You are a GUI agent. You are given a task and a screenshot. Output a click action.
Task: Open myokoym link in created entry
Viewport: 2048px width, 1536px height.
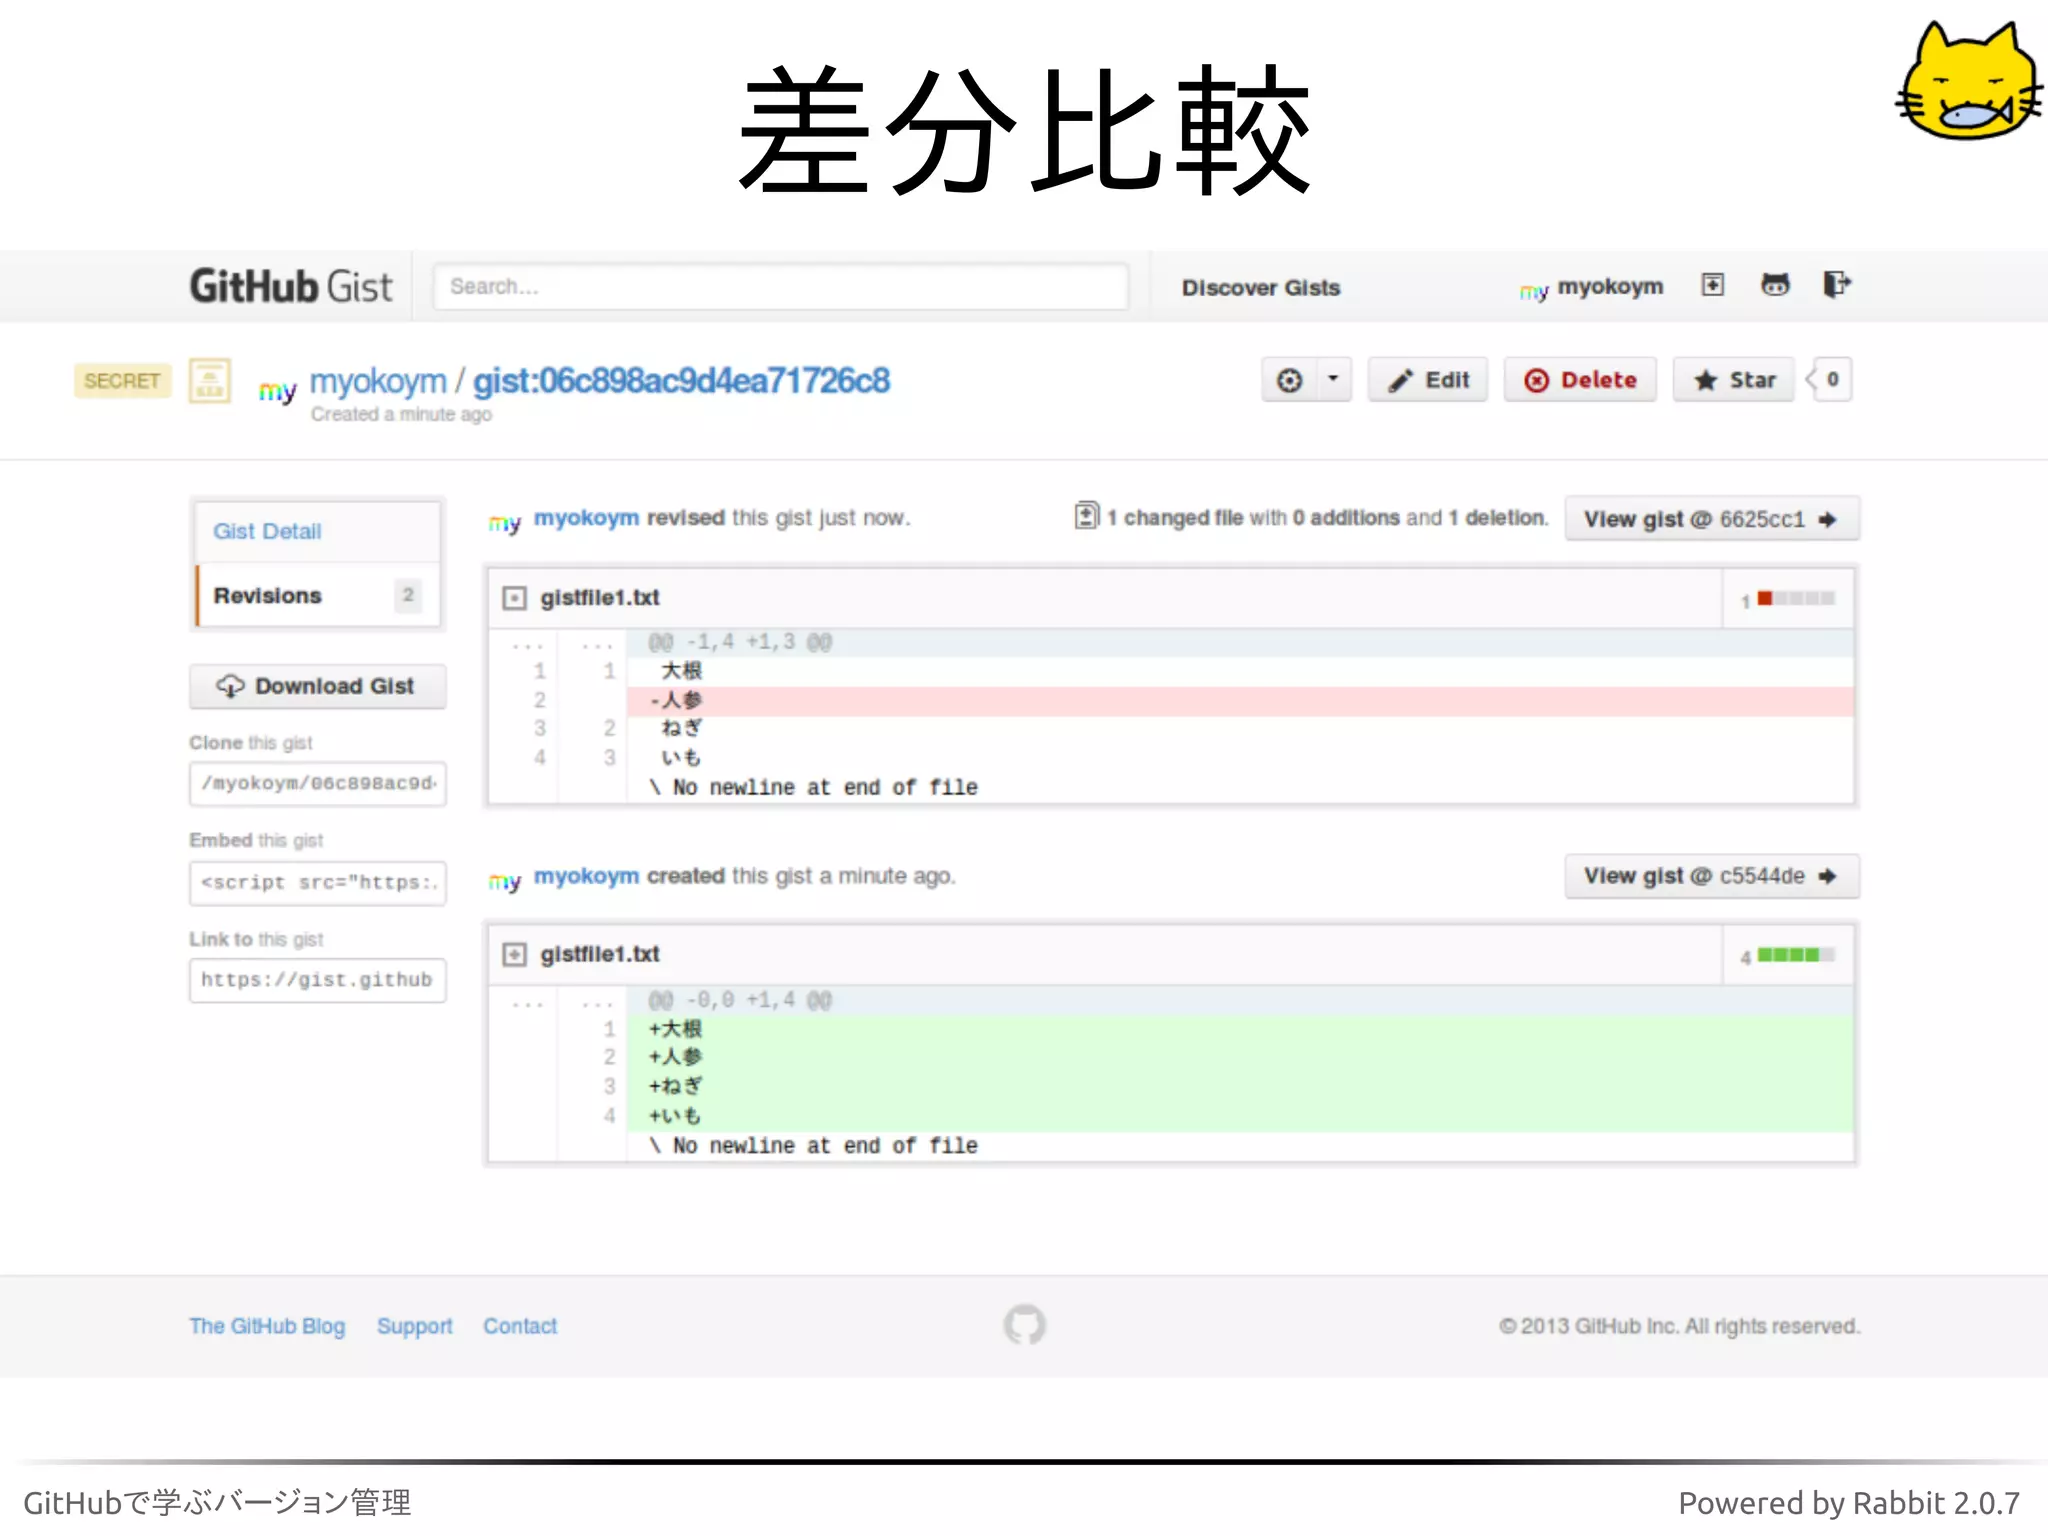coord(586,876)
